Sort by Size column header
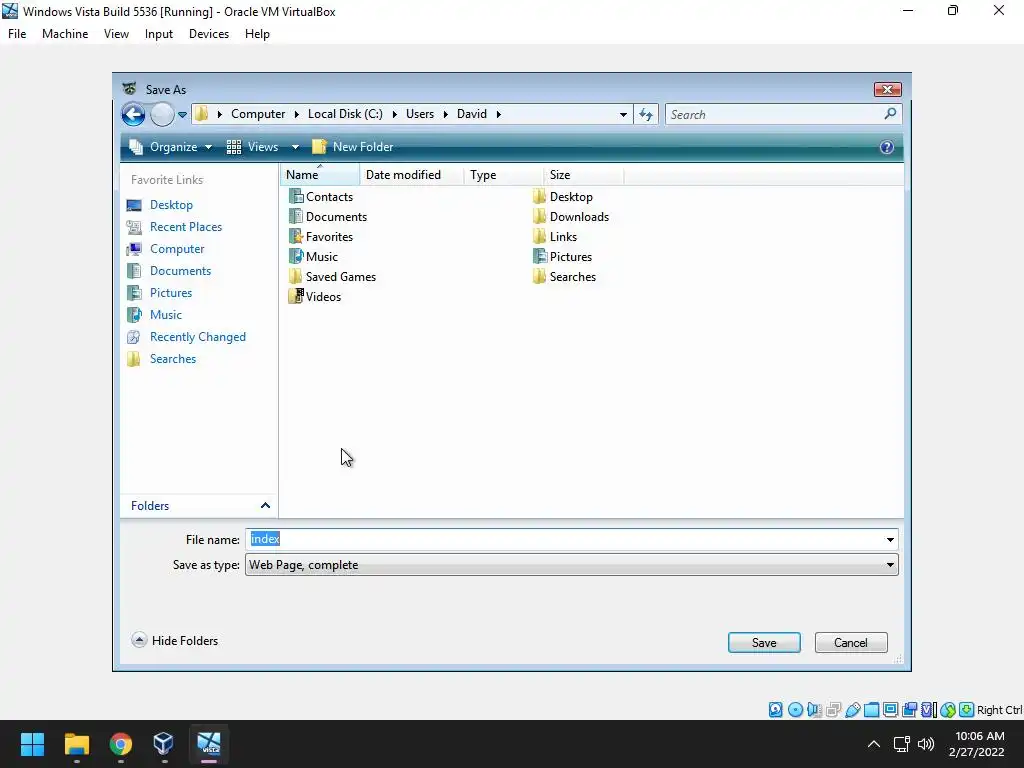The image size is (1024, 768). click(x=583, y=175)
